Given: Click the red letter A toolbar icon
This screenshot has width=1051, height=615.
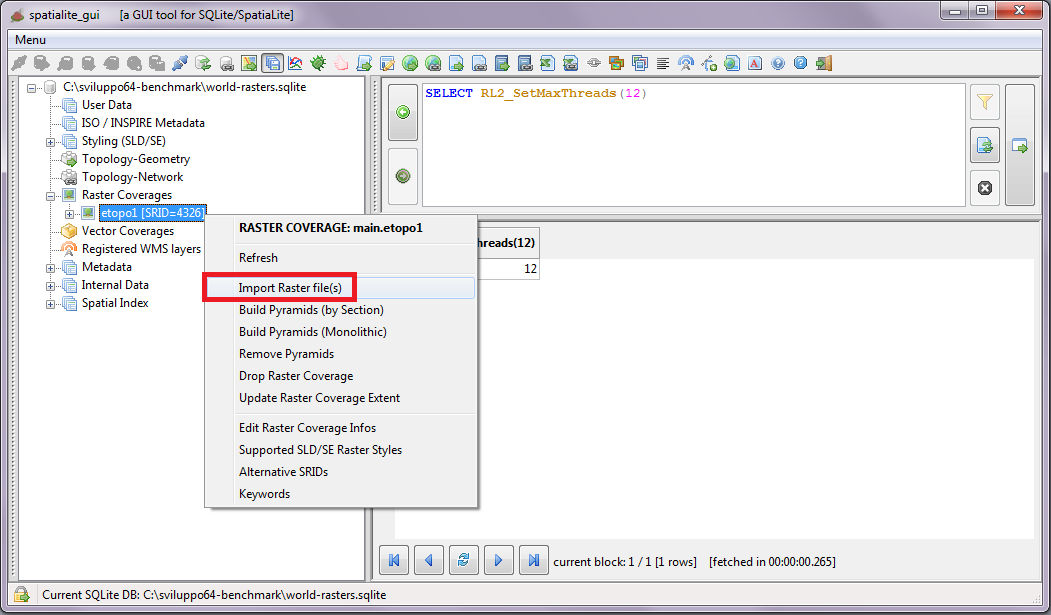Looking at the screenshot, I should pyautogui.click(x=755, y=63).
